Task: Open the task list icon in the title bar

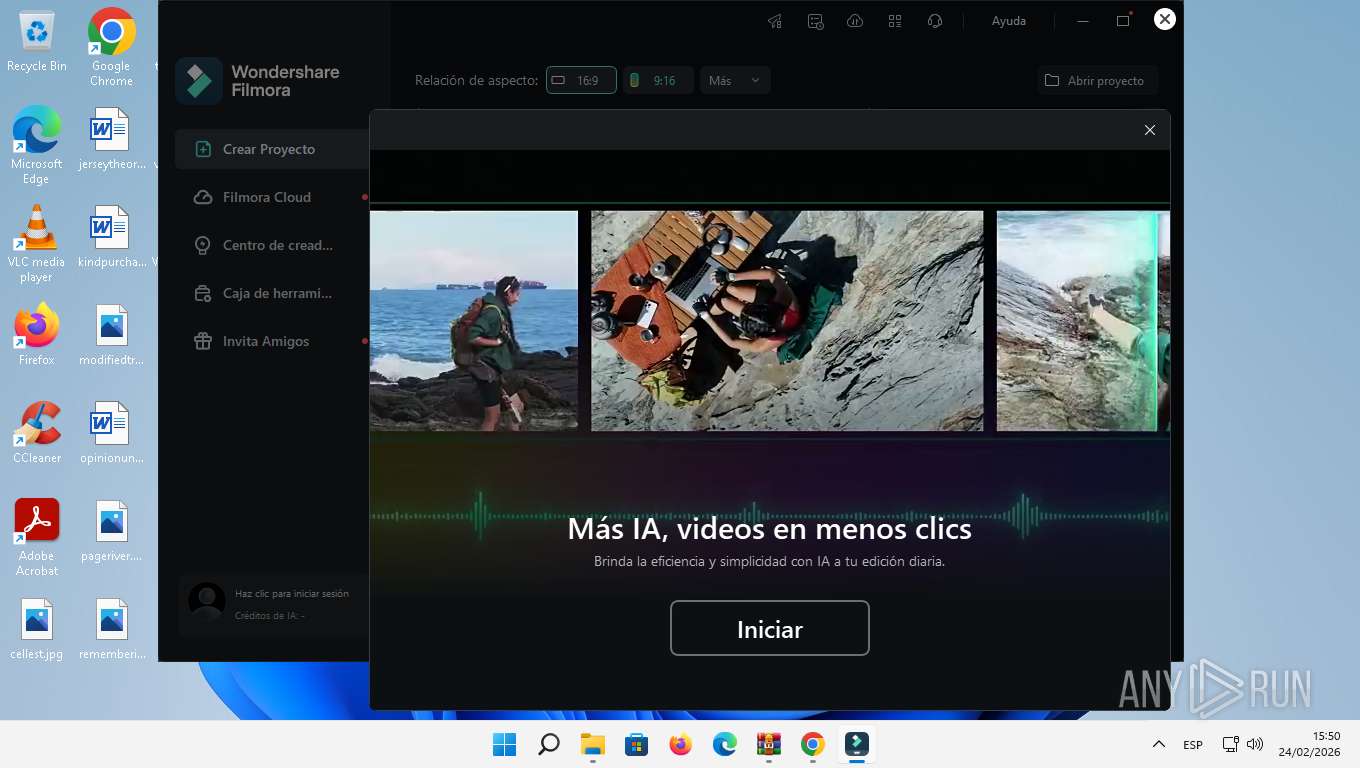Action: (x=815, y=21)
